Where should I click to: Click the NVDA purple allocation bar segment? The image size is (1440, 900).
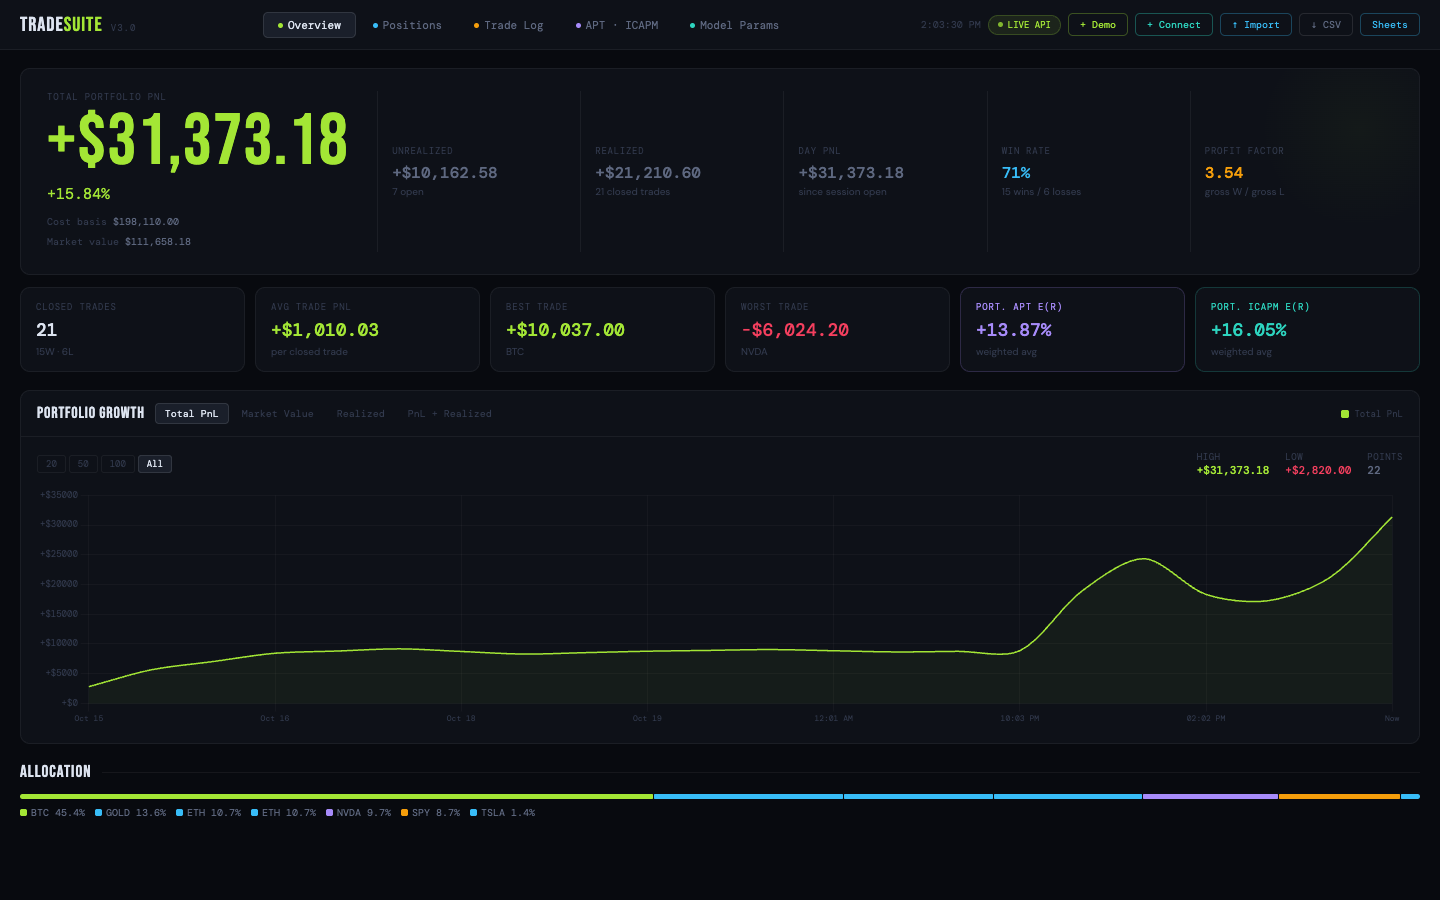tap(1210, 796)
